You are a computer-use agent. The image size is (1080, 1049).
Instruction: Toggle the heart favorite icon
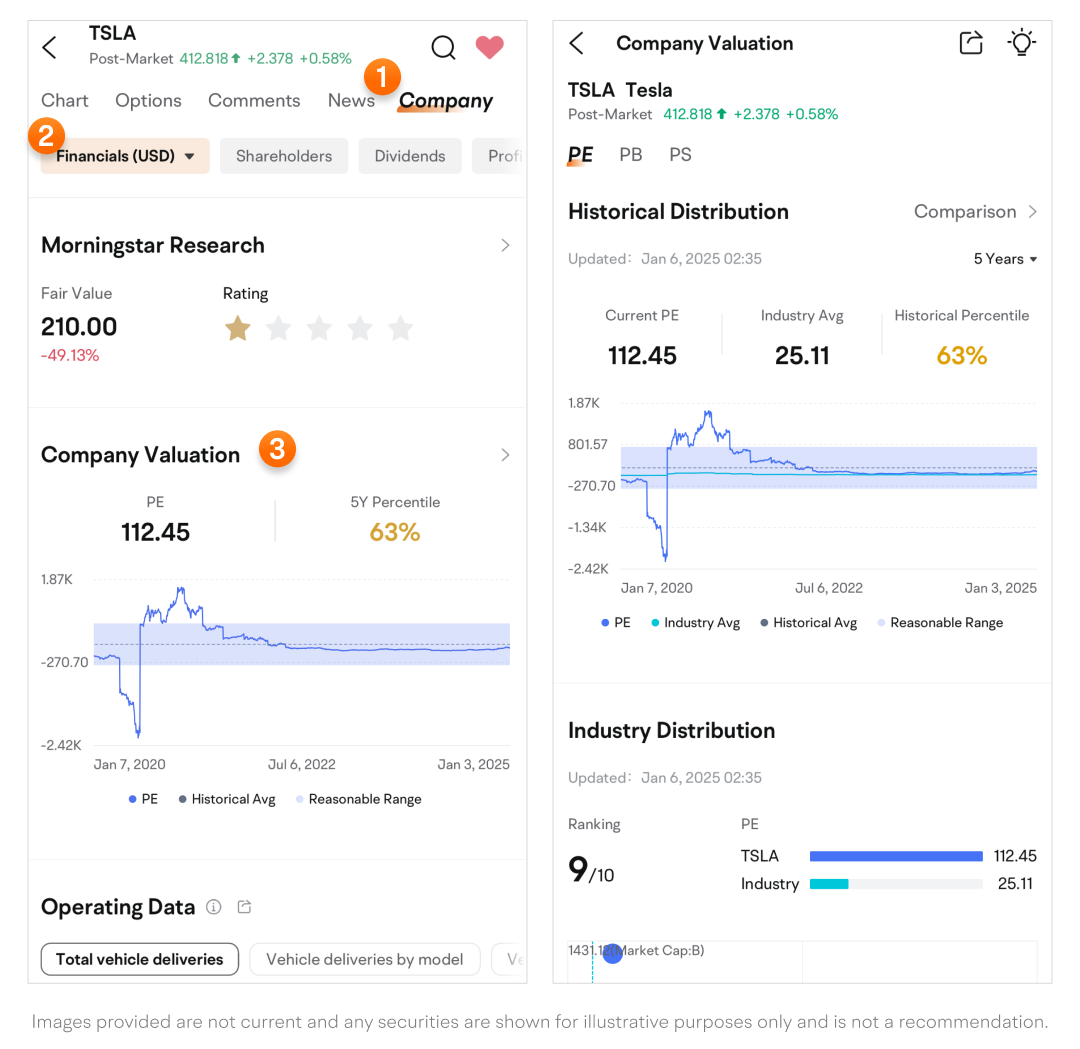tap(489, 47)
